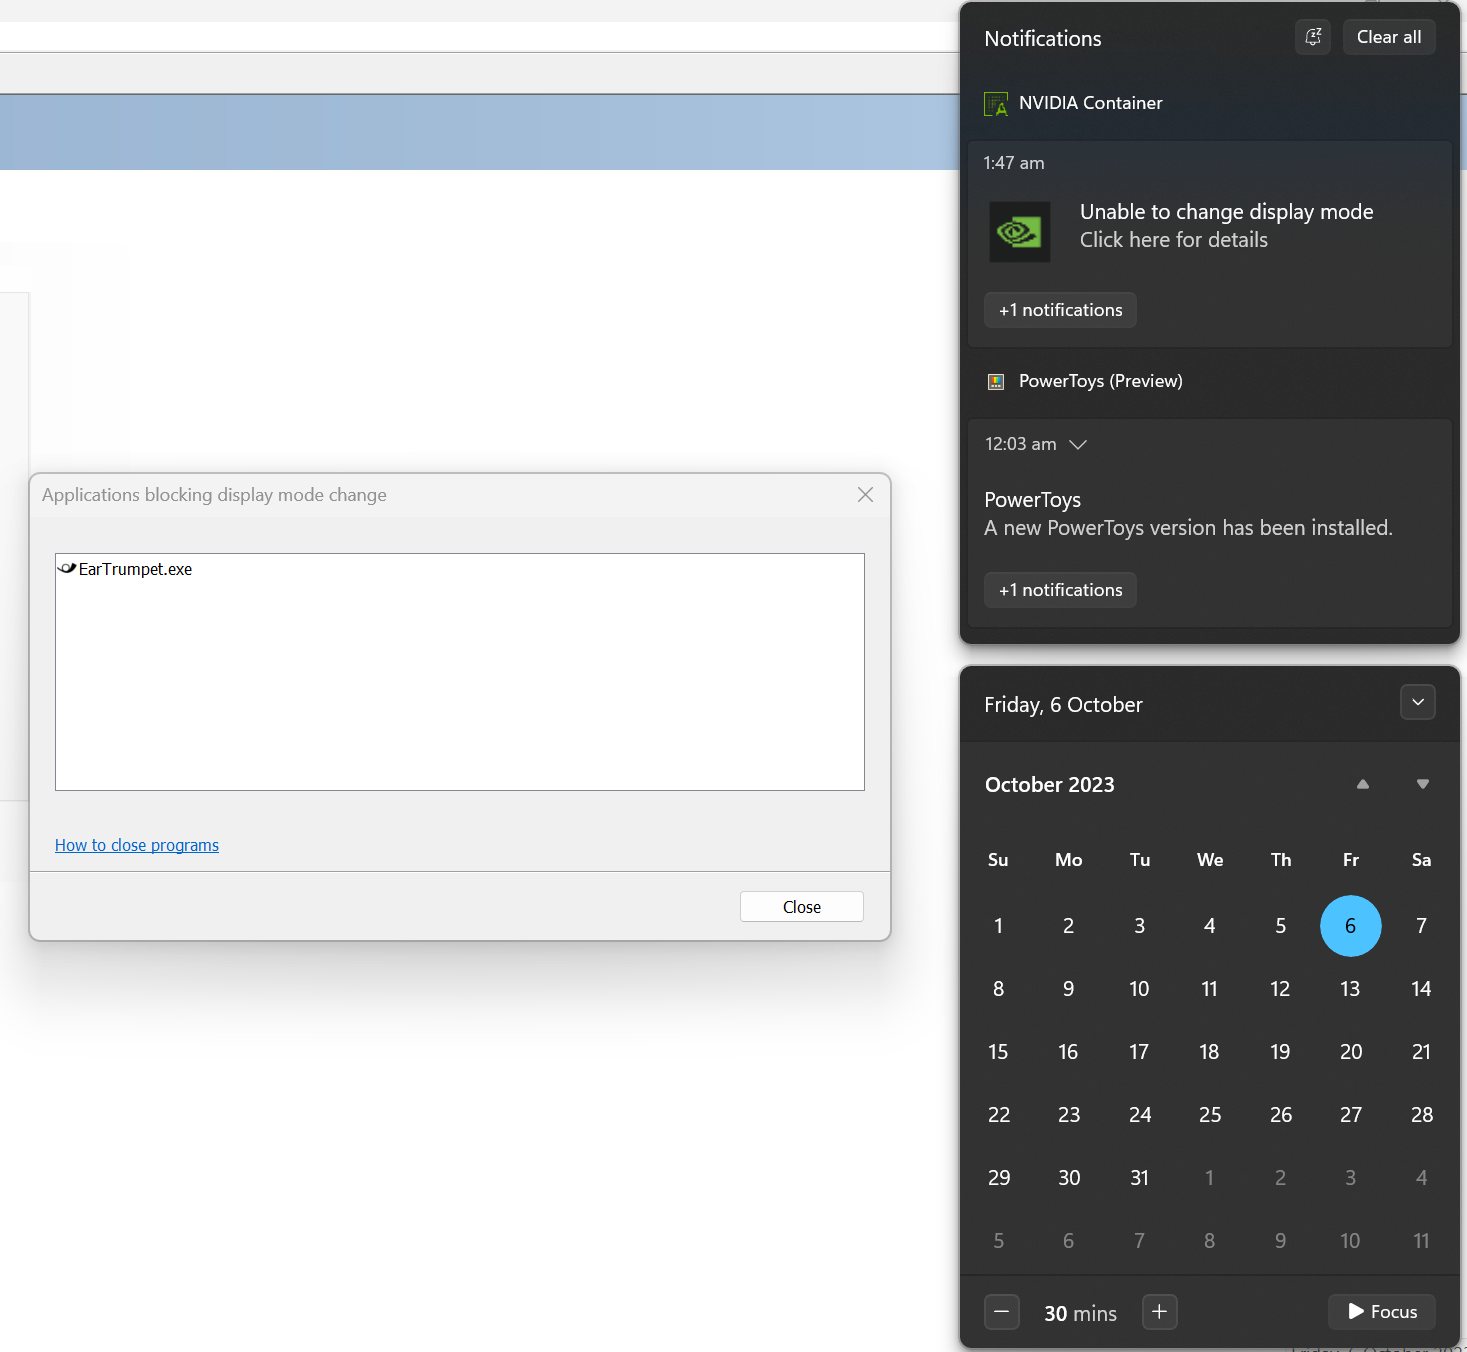Click the NVIDIA logo thumbnail in the notification
Image resolution: width=1467 pixels, height=1352 pixels.
[1019, 231]
